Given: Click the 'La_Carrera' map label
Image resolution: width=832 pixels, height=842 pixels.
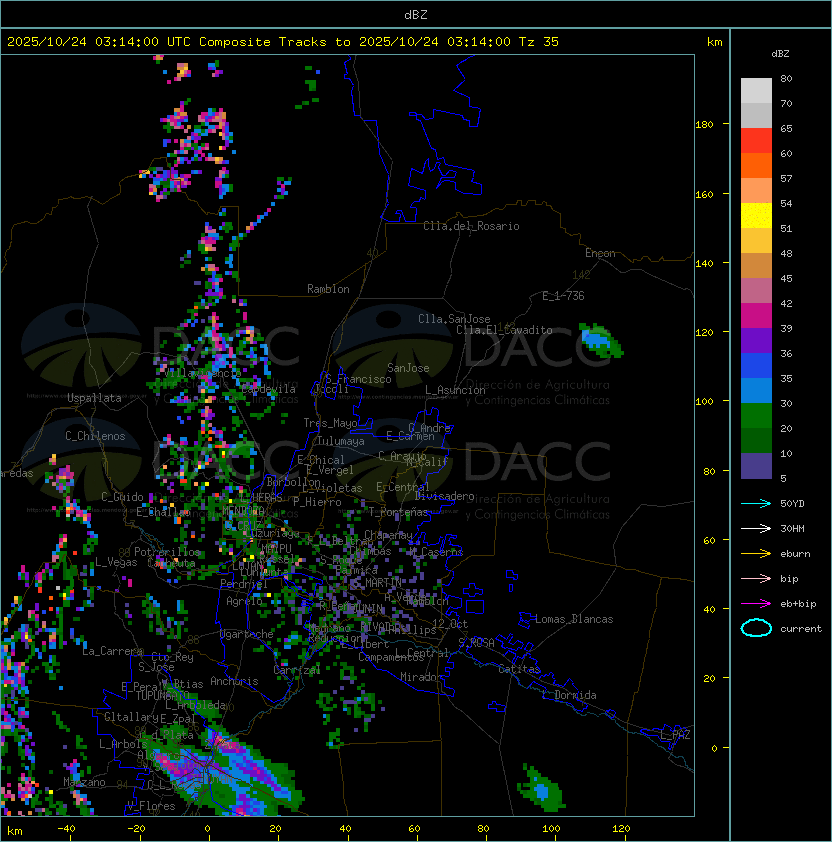Looking at the screenshot, I should pyautogui.click(x=112, y=651).
